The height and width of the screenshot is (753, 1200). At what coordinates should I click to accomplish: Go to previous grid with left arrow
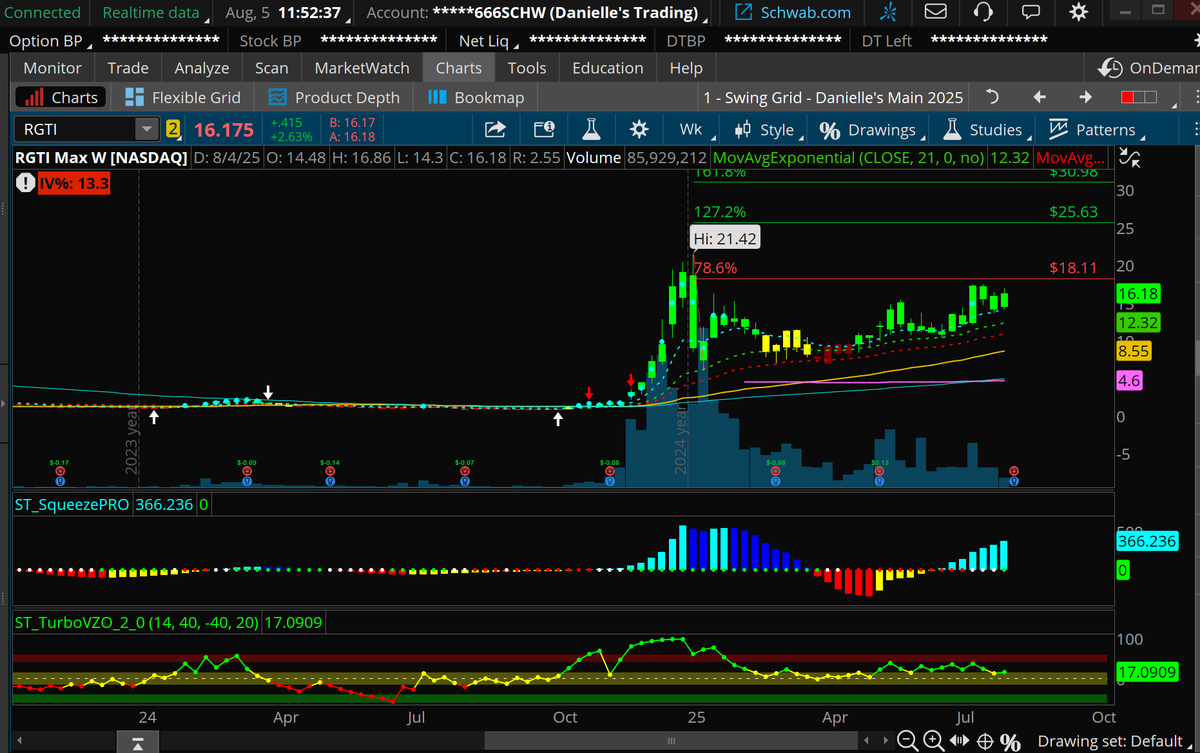[1039, 97]
